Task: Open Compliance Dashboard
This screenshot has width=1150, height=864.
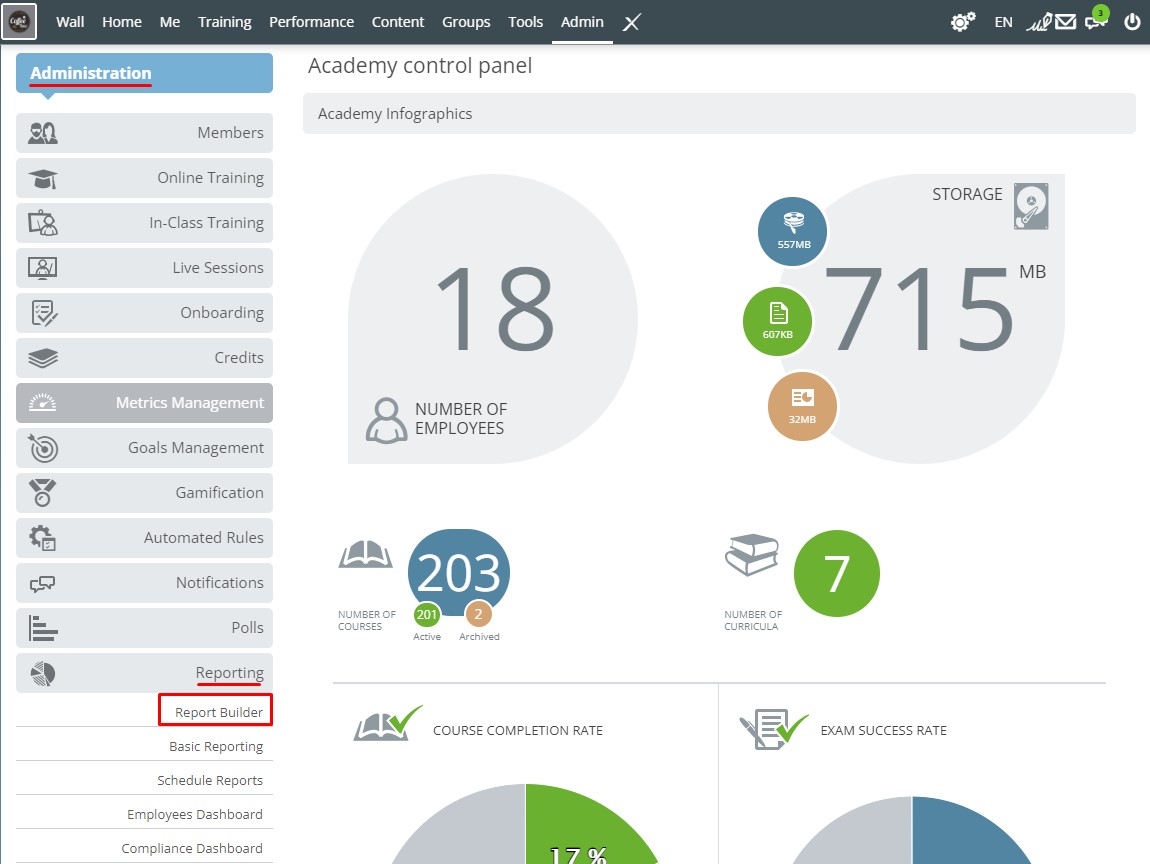Action: pyautogui.click(x=191, y=848)
